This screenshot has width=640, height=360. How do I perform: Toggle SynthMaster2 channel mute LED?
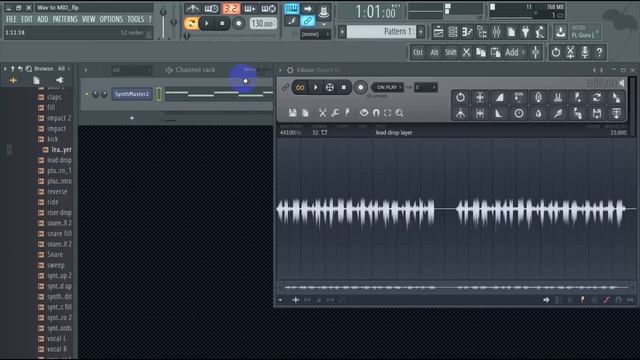(87, 94)
